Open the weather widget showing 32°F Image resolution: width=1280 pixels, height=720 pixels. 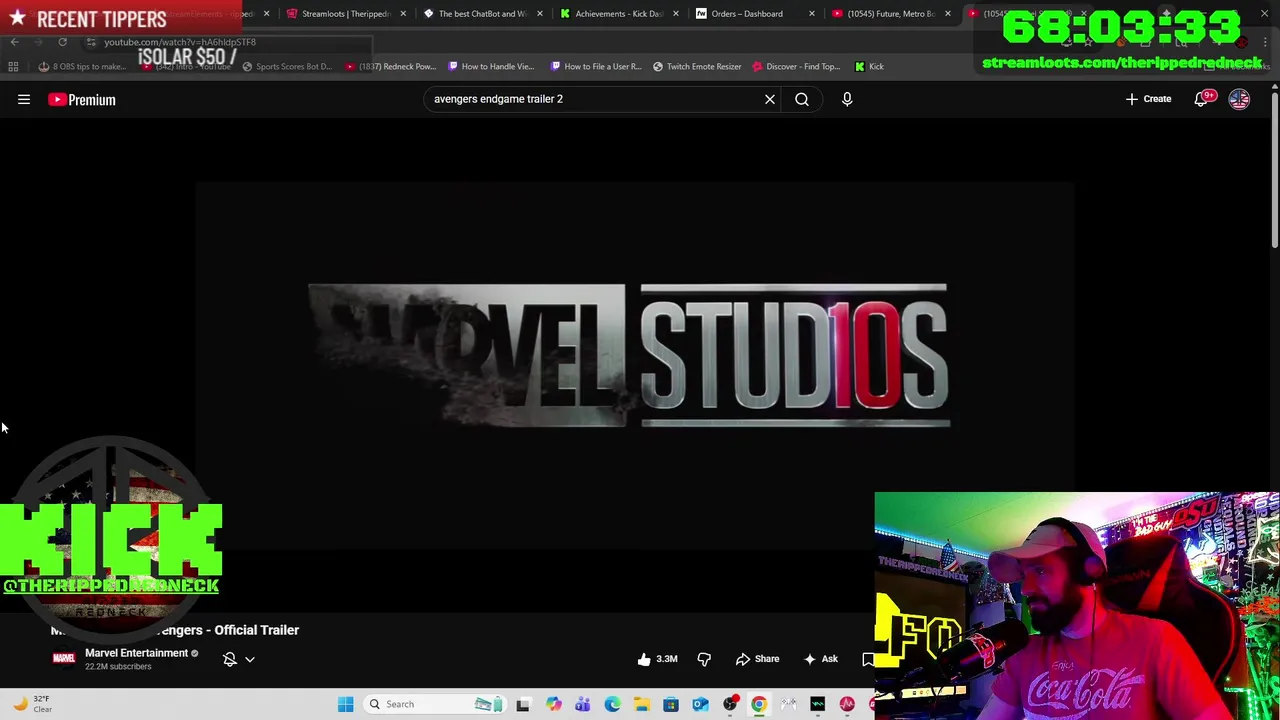point(32,704)
